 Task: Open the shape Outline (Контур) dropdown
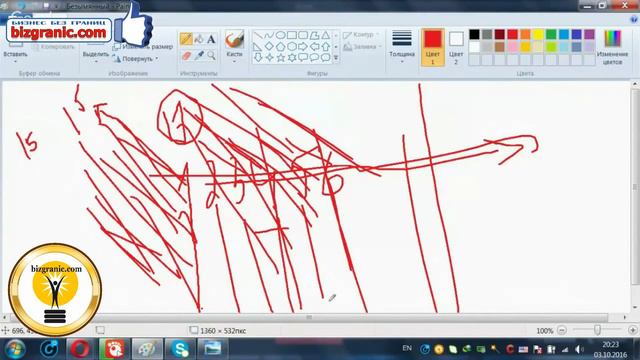(x=362, y=35)
